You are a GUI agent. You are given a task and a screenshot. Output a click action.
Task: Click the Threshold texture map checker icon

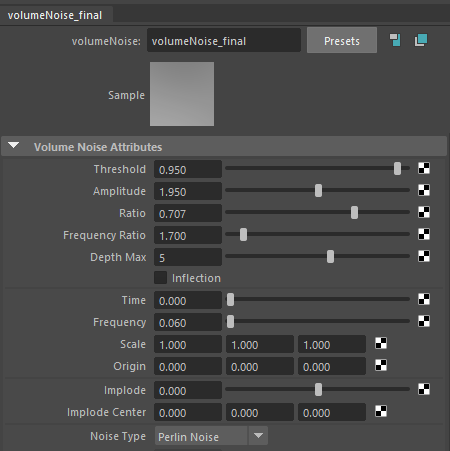pos(424,168)
